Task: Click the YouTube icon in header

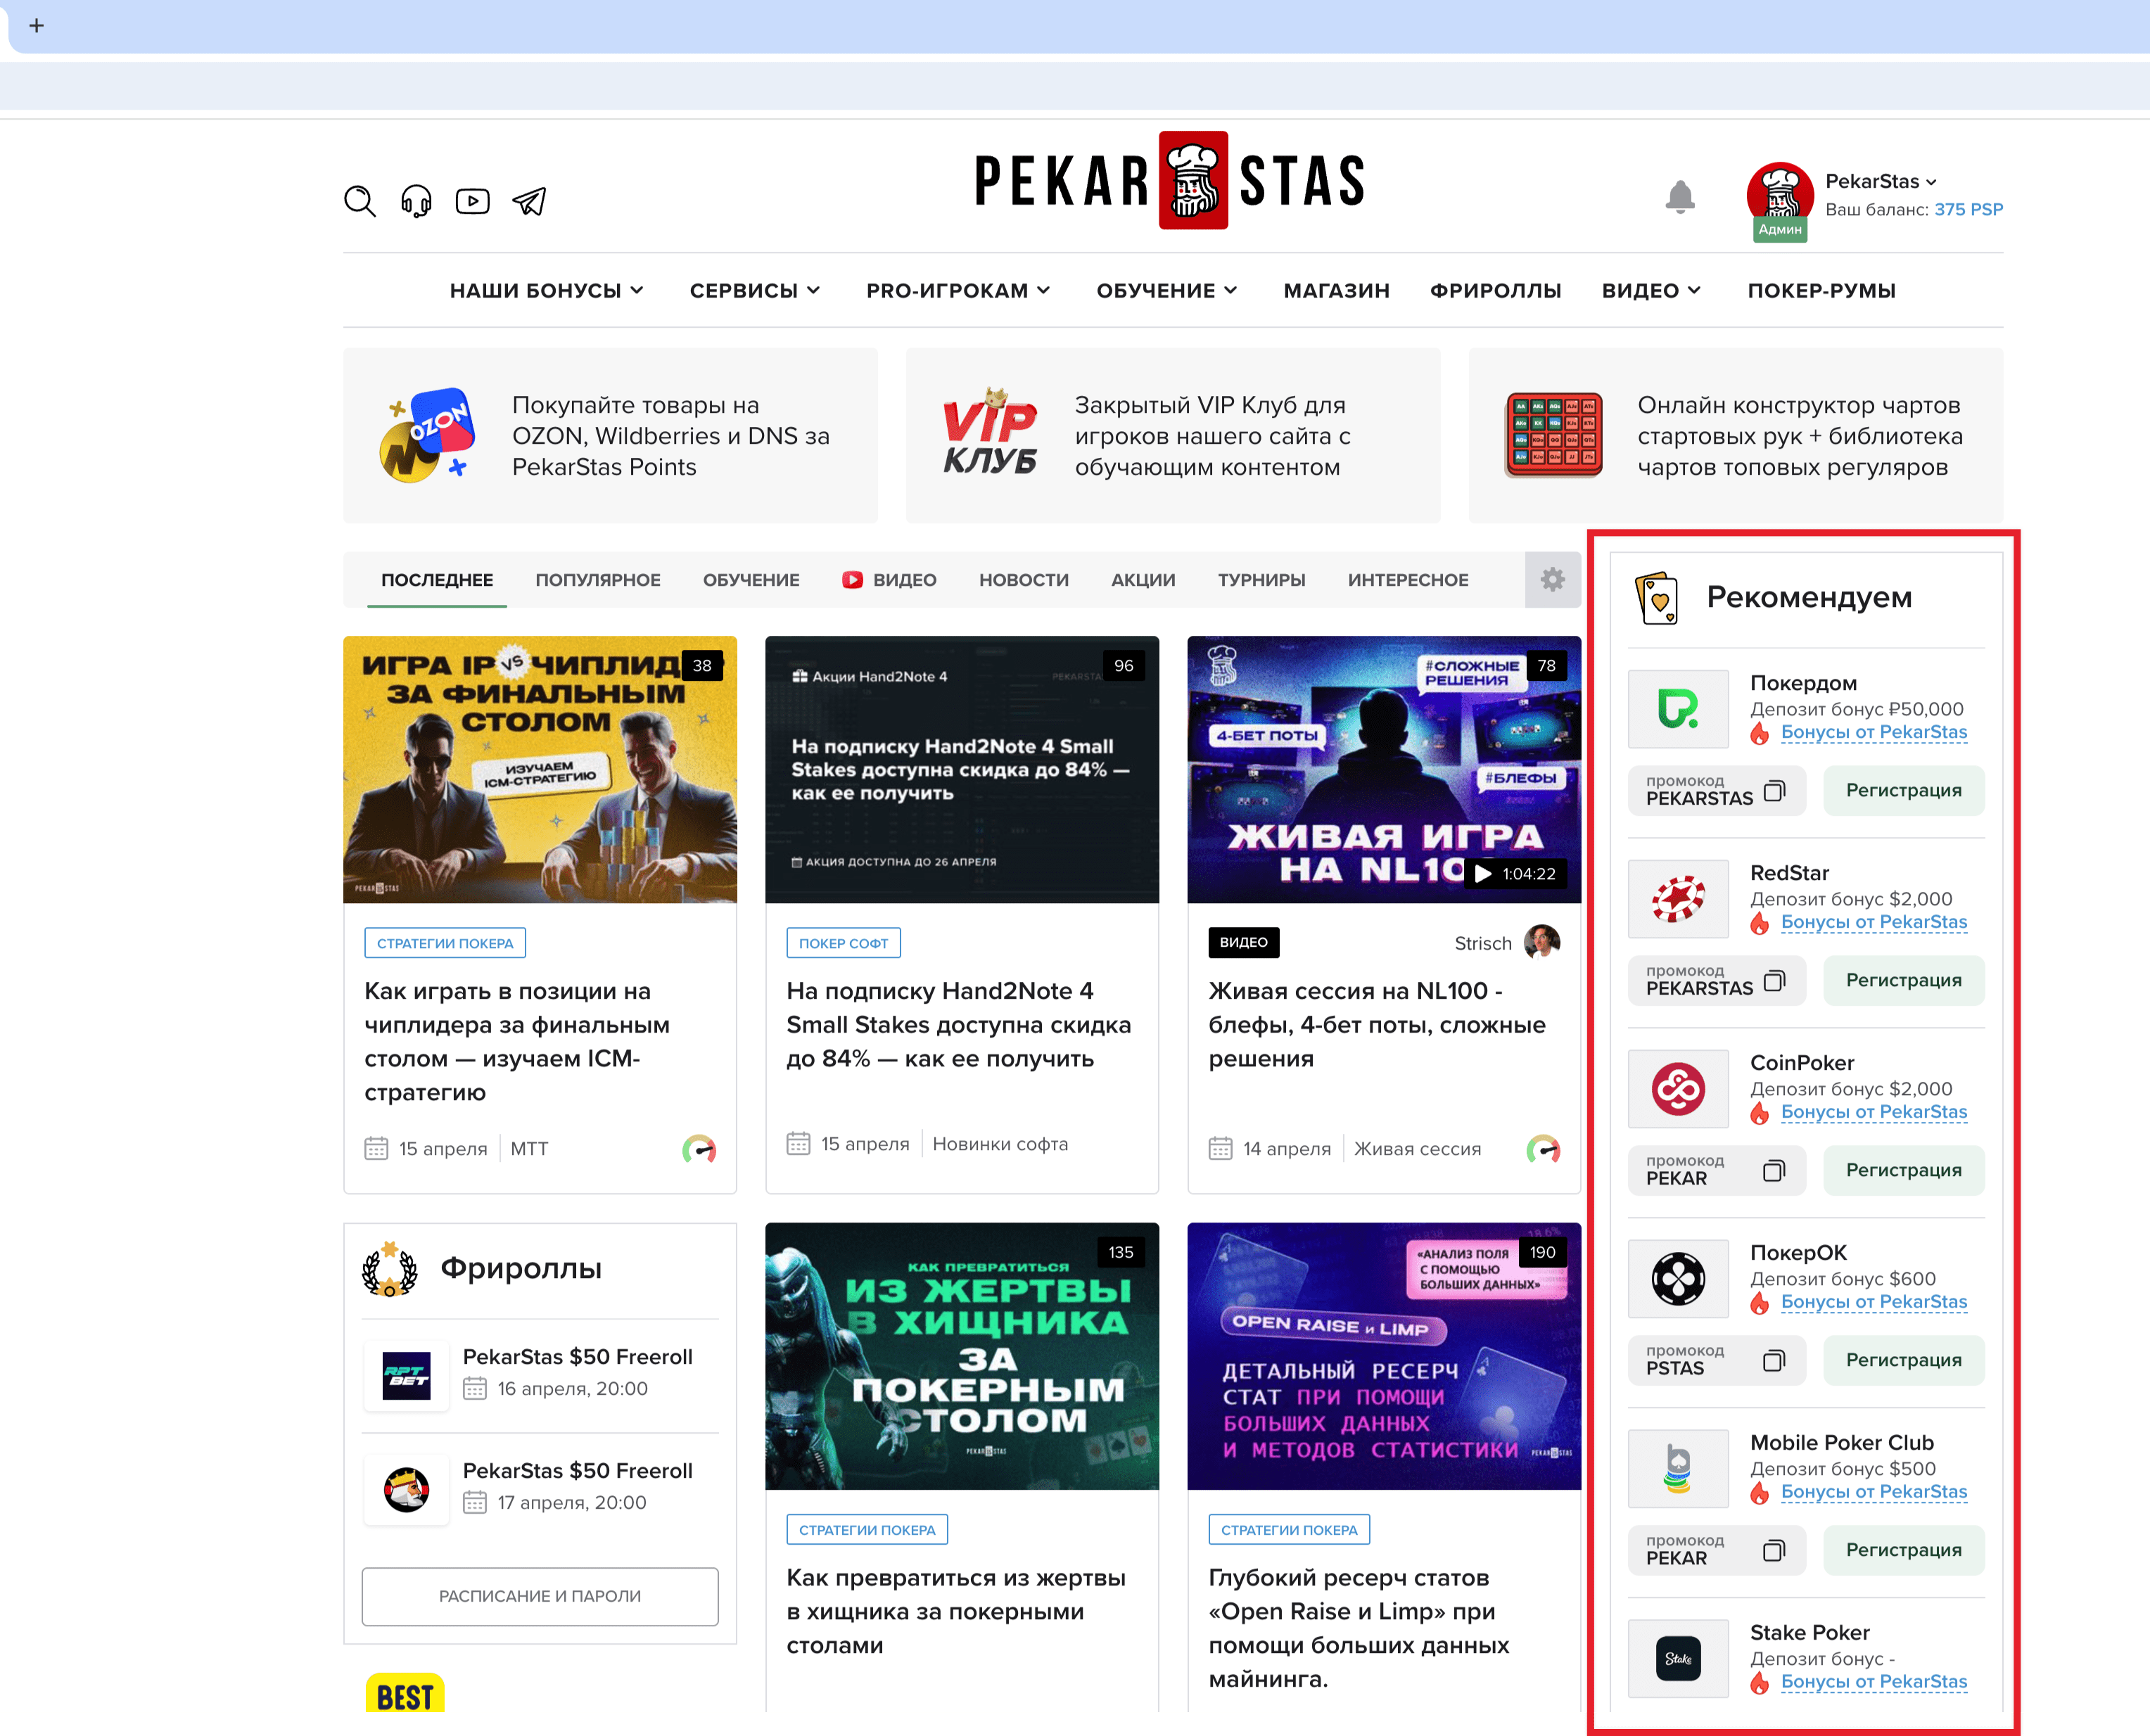Action: (x=472, y=201)
